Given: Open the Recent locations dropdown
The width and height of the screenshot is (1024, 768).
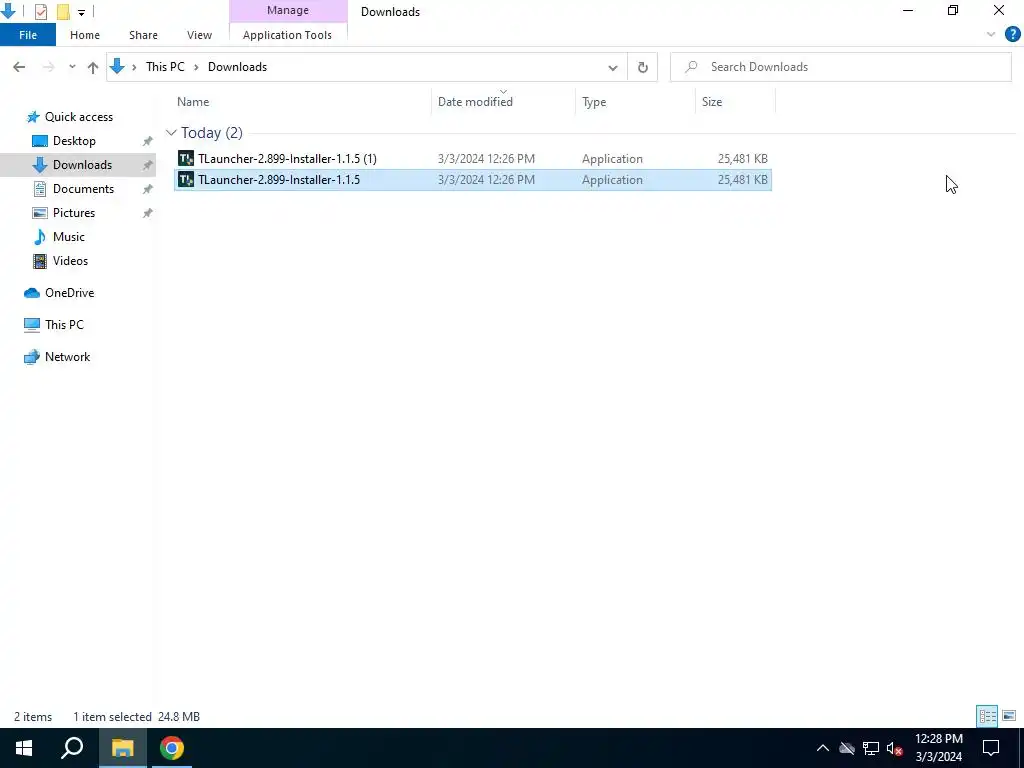Looking at the screenshot, I should point(72,67).
